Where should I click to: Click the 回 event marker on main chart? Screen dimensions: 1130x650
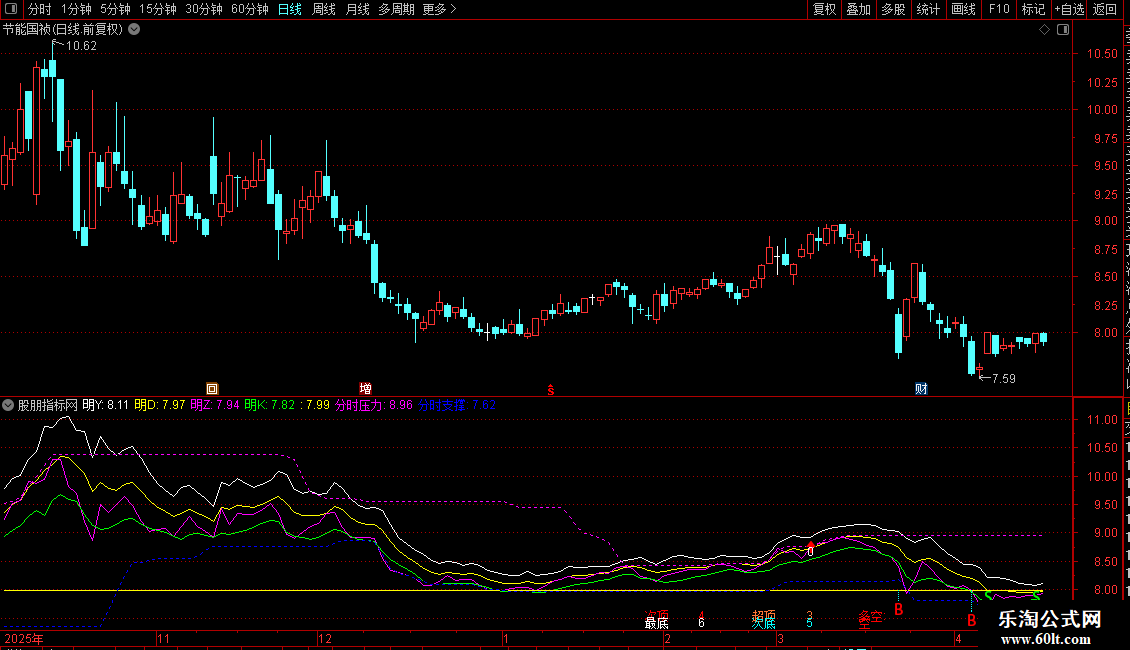(212, 388)
